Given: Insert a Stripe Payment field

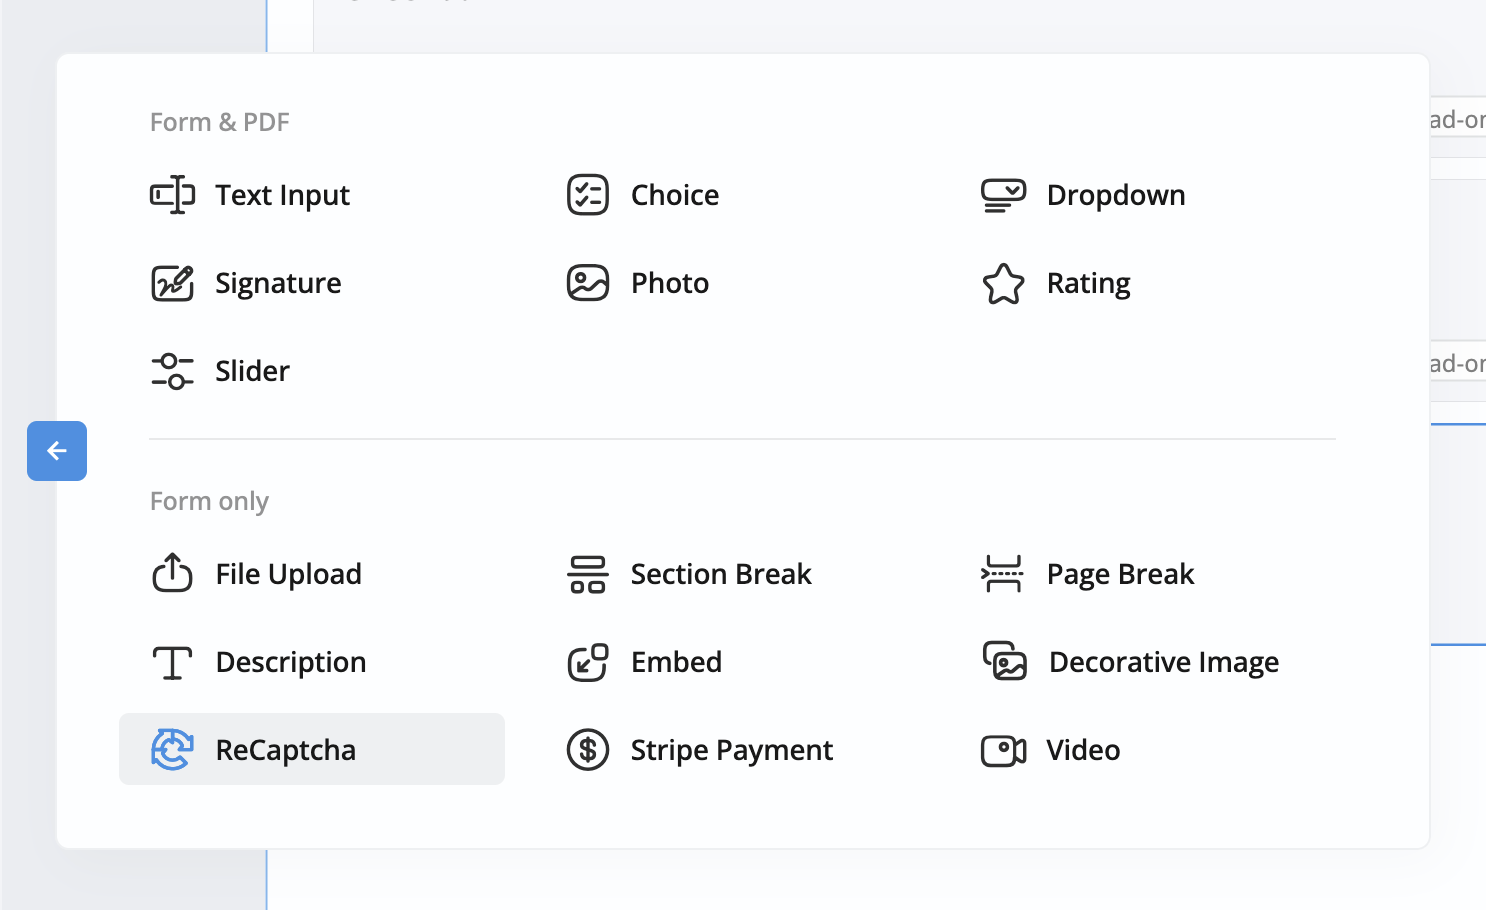Looking at the screenshot, I should [731, 750].
